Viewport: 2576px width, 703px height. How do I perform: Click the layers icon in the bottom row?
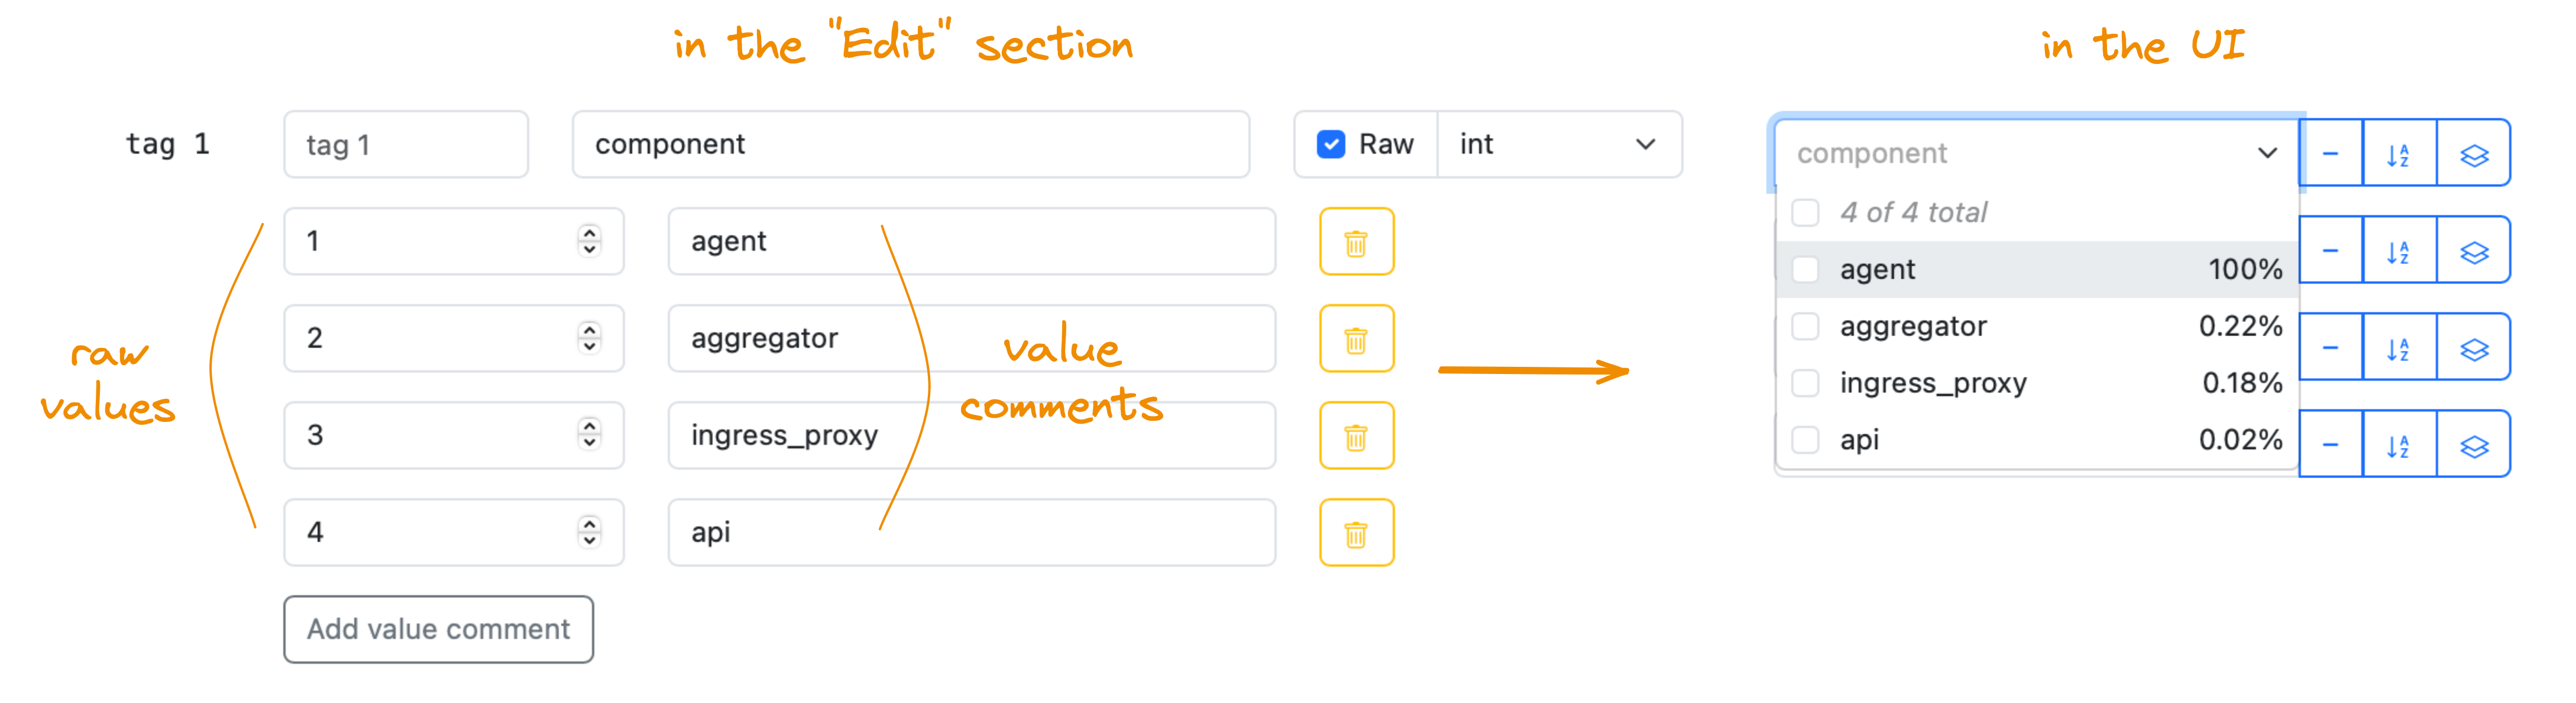(x=2473, y=445)
